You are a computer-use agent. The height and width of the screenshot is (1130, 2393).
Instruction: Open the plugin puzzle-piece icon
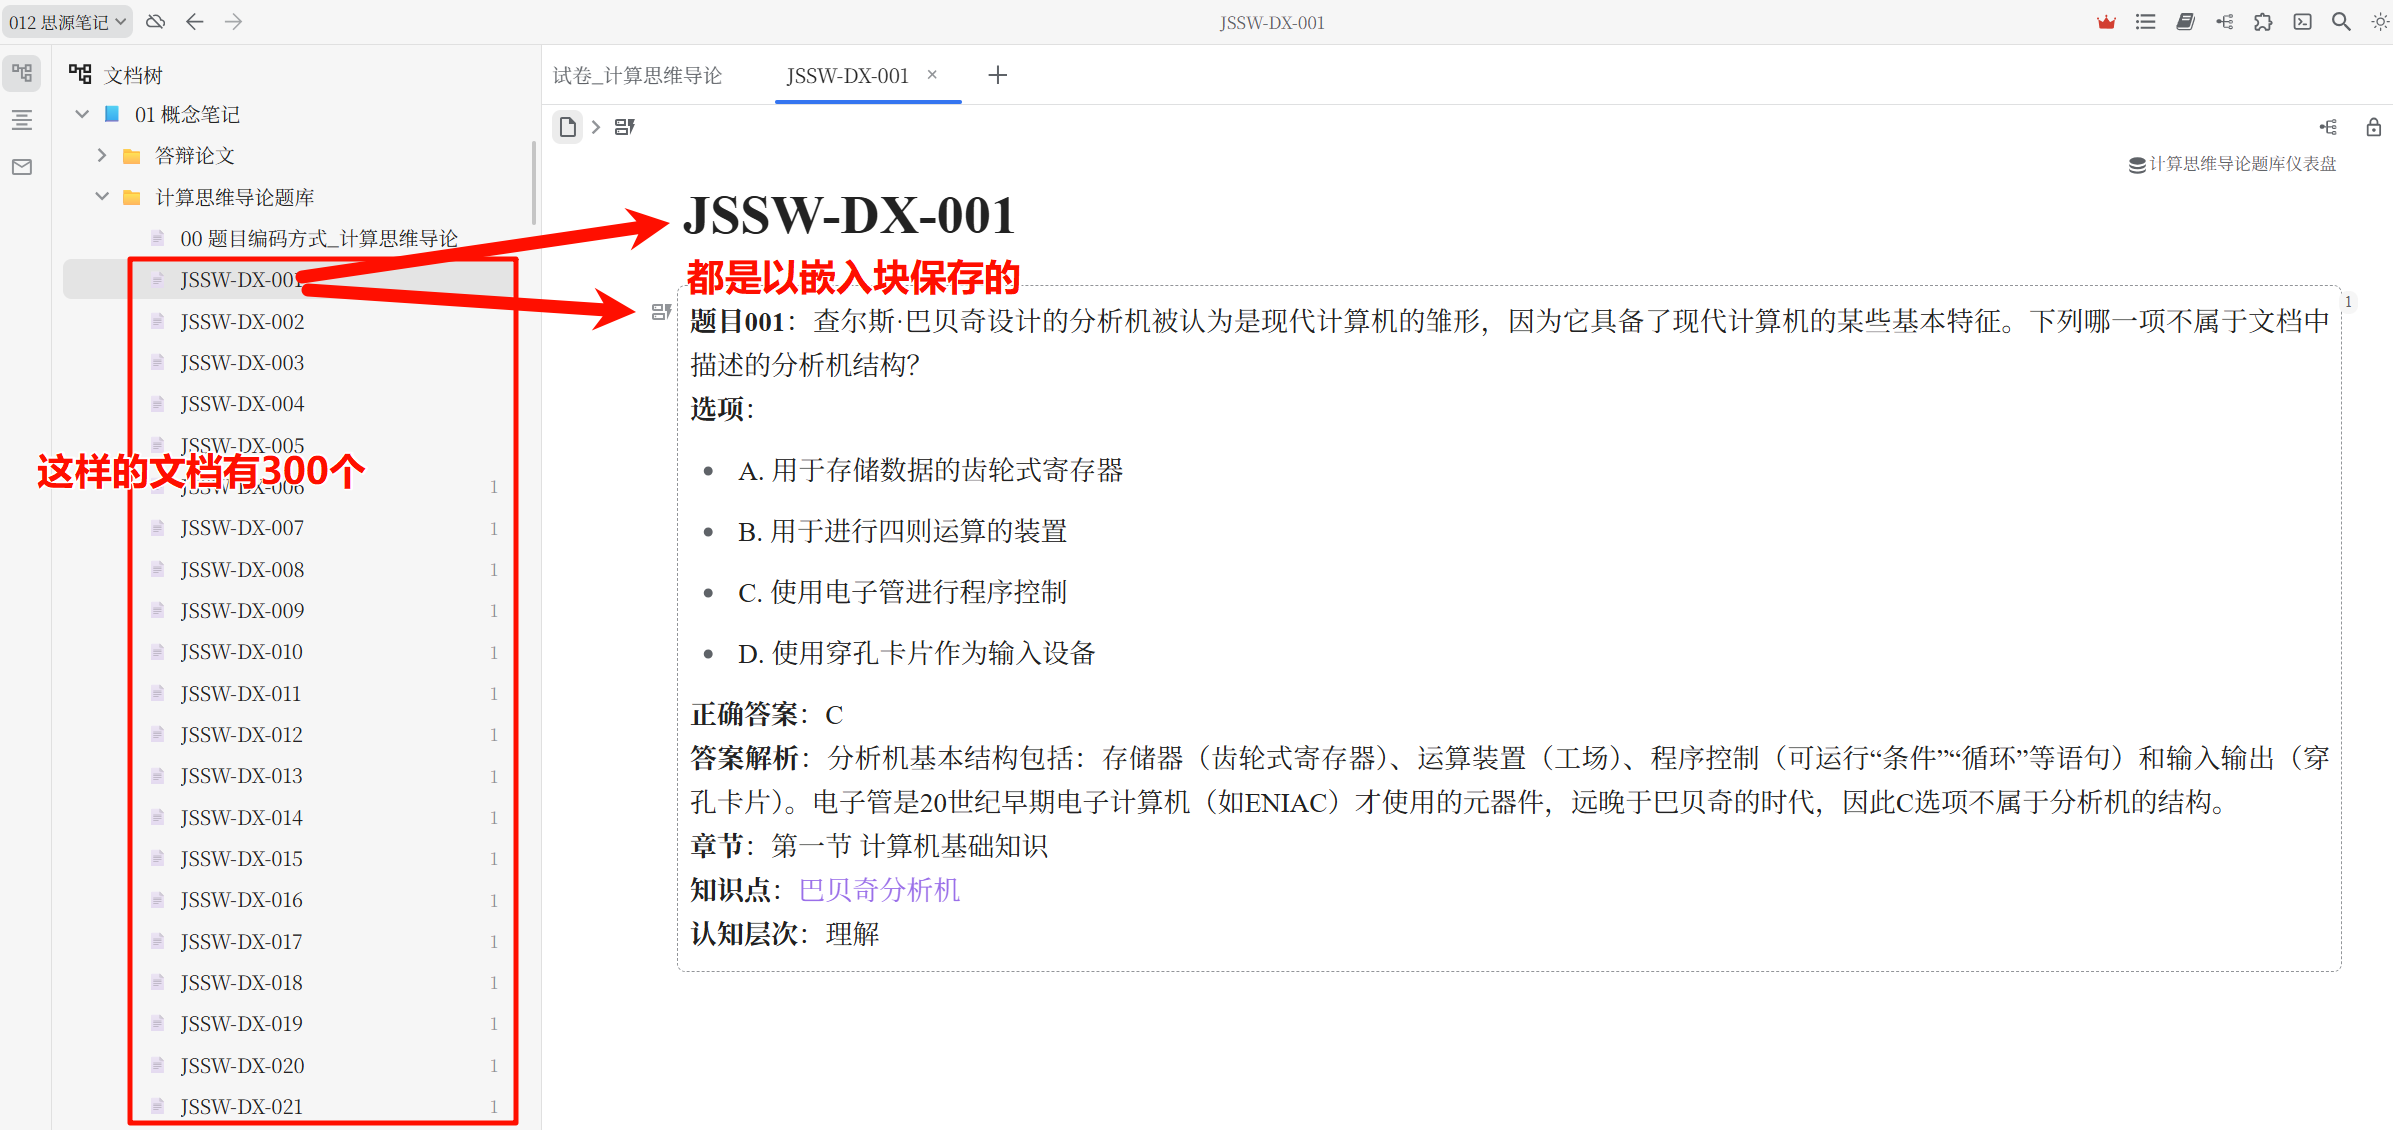click(x=2263, y=22)
